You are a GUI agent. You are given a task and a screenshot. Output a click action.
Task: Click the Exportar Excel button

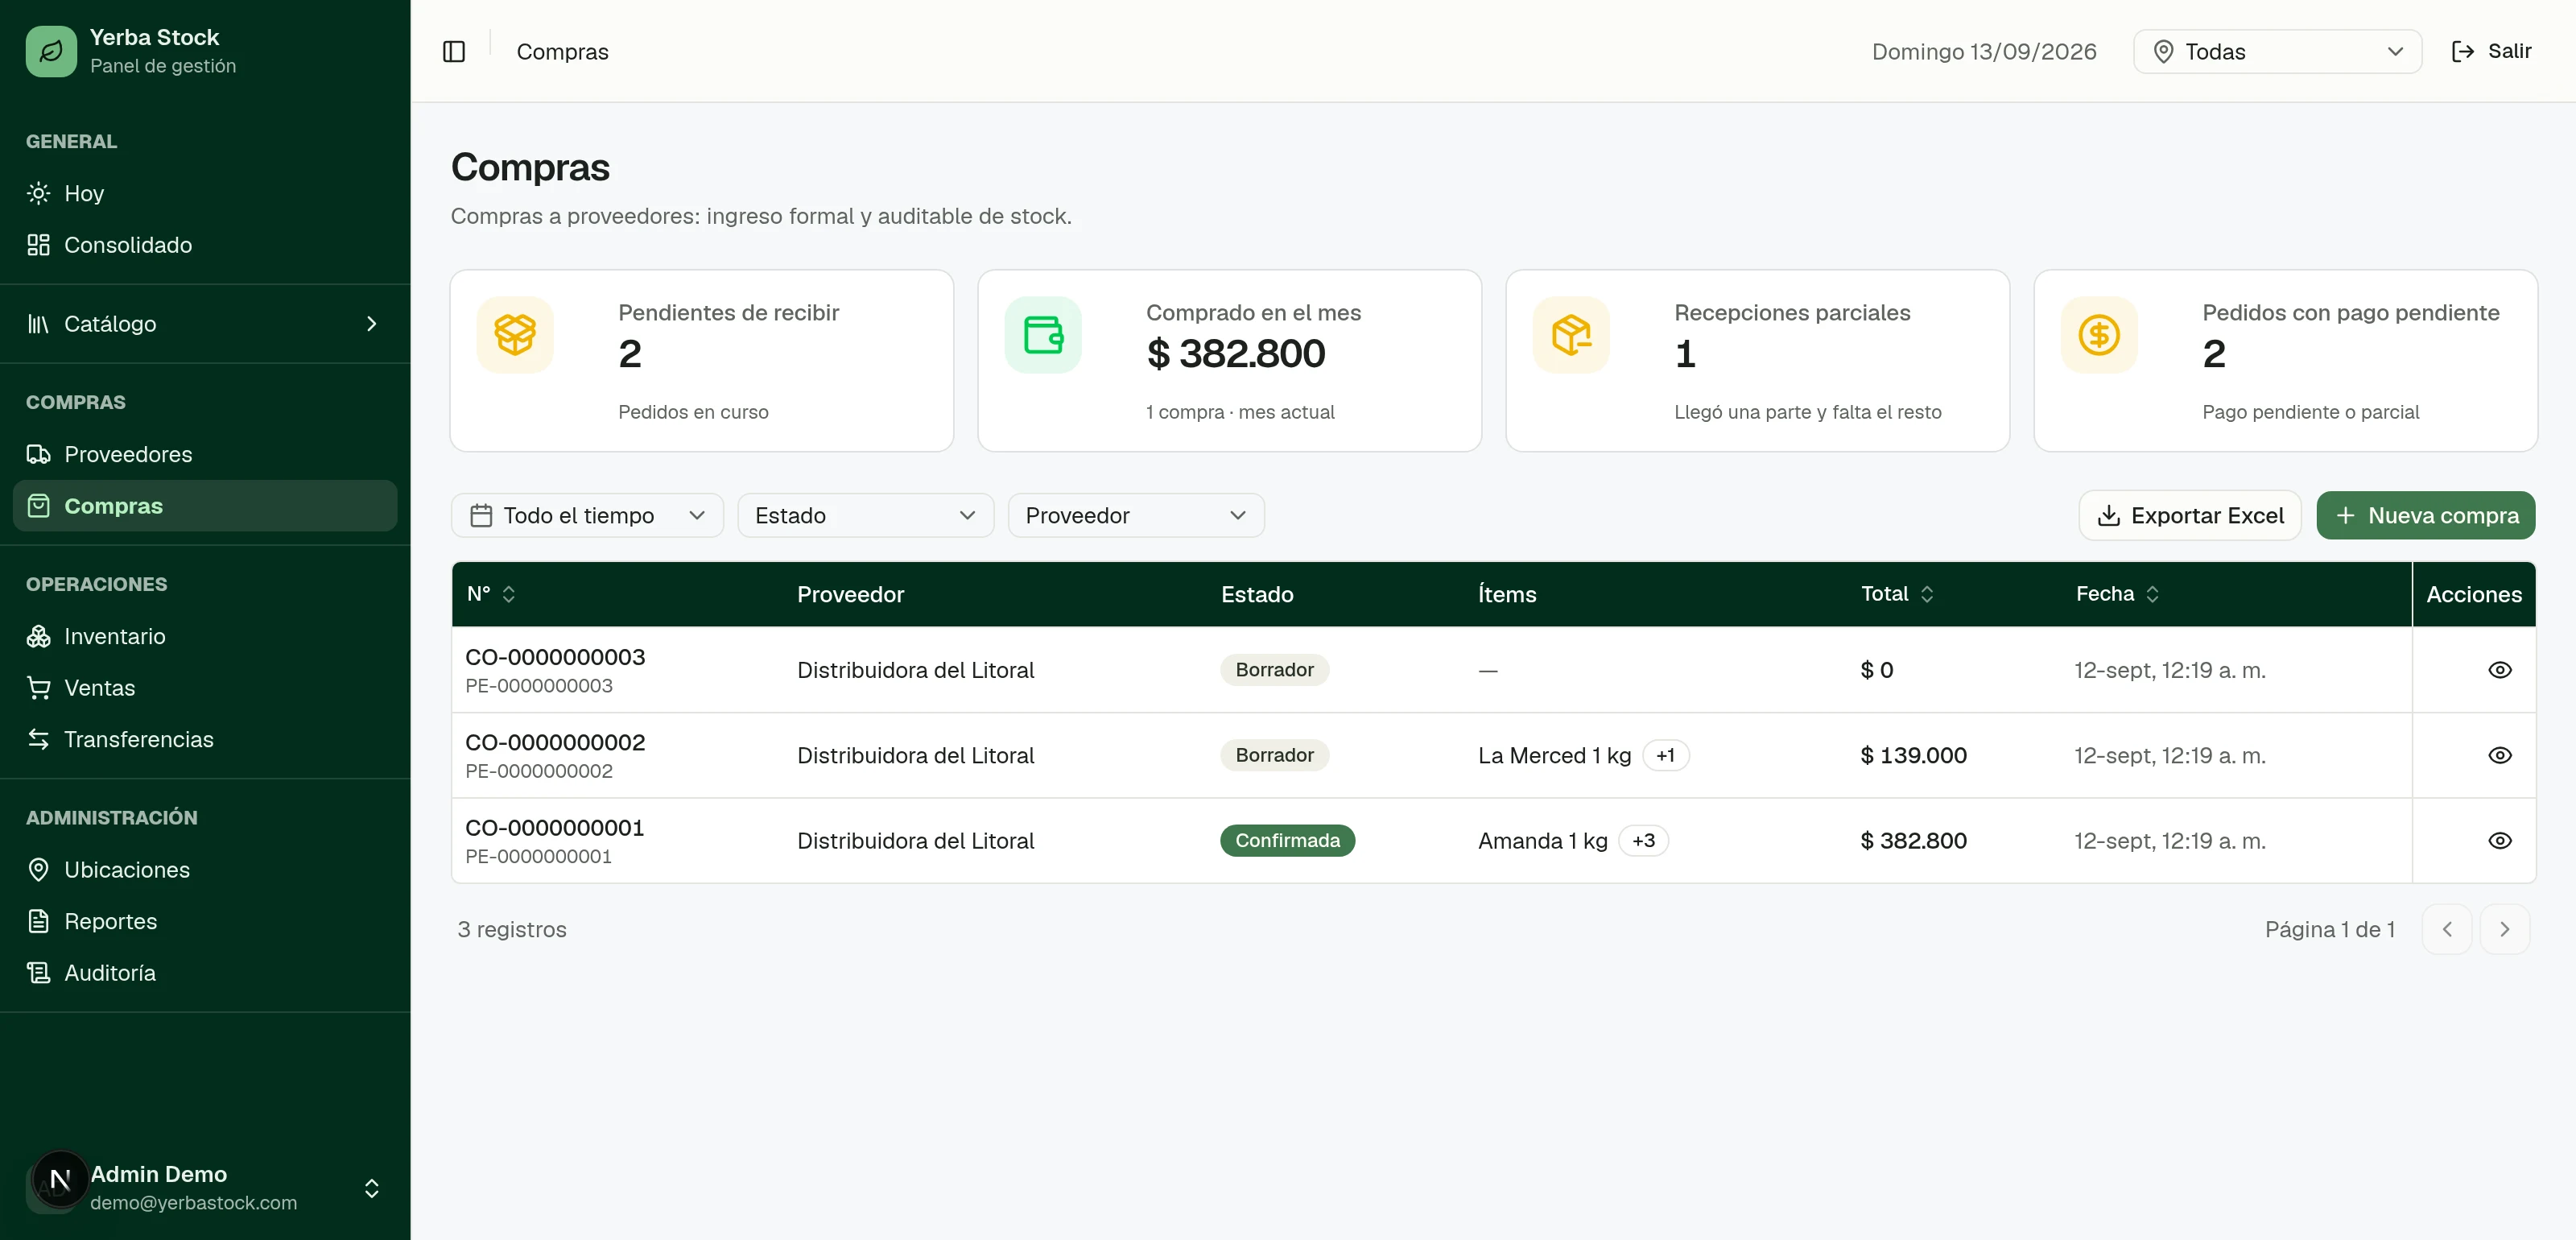click(x=2190, y=515)
